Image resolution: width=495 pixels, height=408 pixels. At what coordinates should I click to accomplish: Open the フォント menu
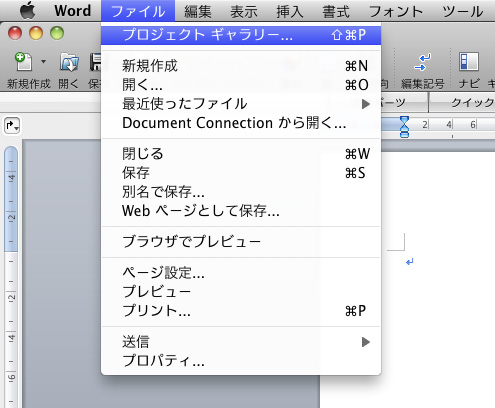pyautogui.click(x=396, y=11)
